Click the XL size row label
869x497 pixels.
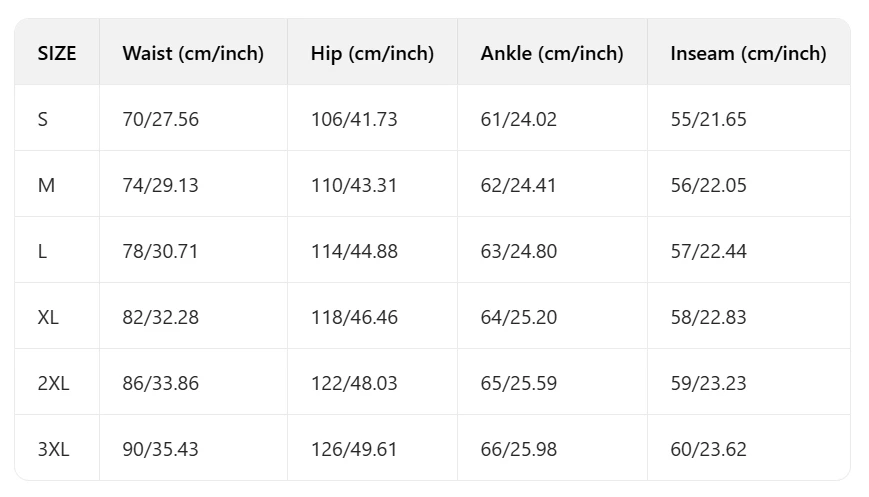click(48, 317)
